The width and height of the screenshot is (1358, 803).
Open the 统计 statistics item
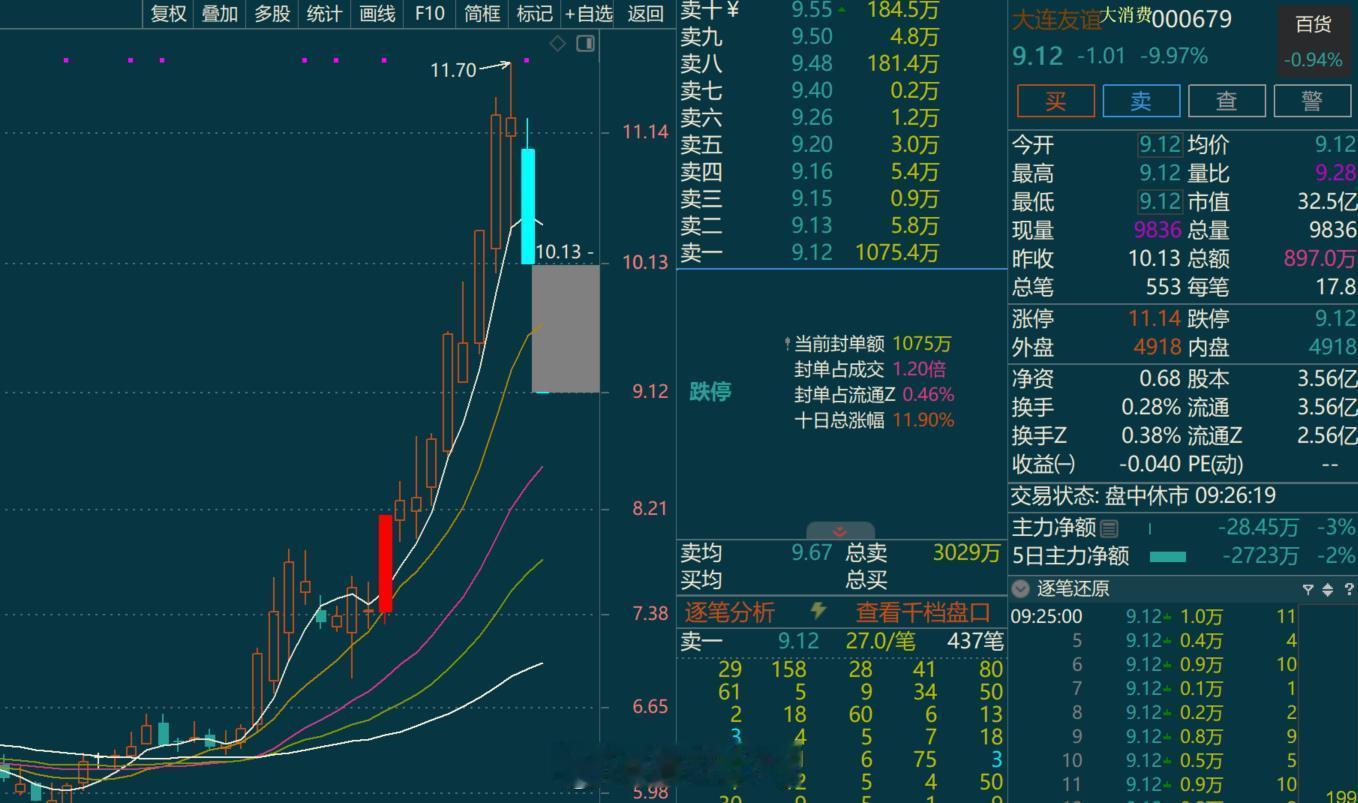[324, 13]
